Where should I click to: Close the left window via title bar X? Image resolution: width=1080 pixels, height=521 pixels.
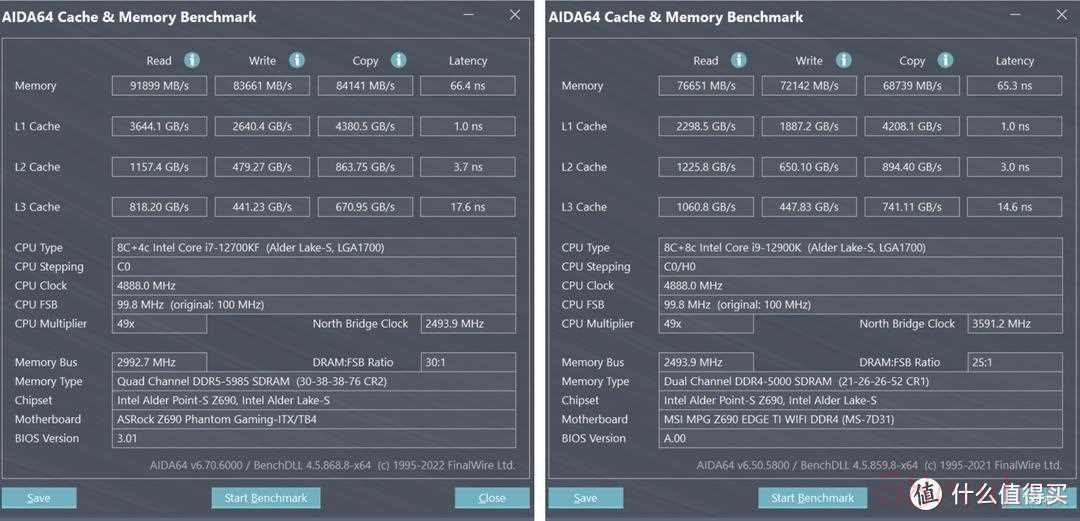[x=515, y=14]
